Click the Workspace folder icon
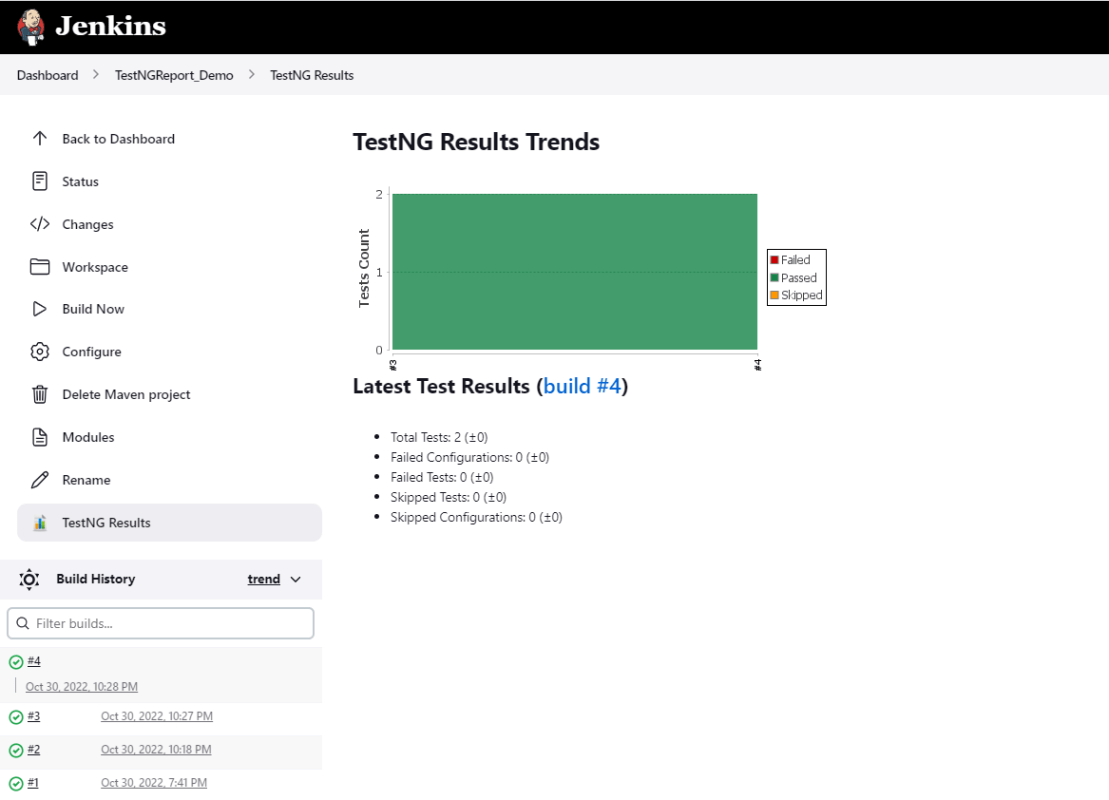The width and height of the screenshot is (1109, 800). point(40,267)
